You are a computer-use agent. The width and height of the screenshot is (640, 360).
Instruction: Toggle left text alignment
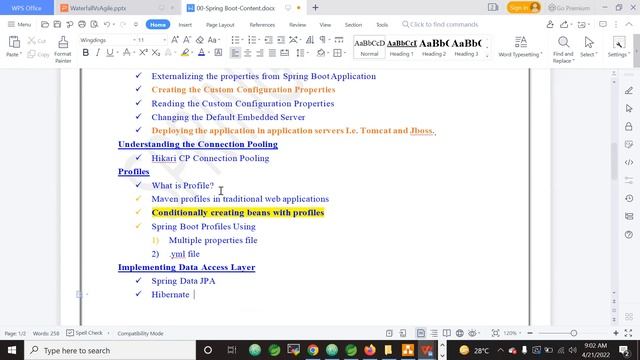pyautogui.click(x=236, y=53)
